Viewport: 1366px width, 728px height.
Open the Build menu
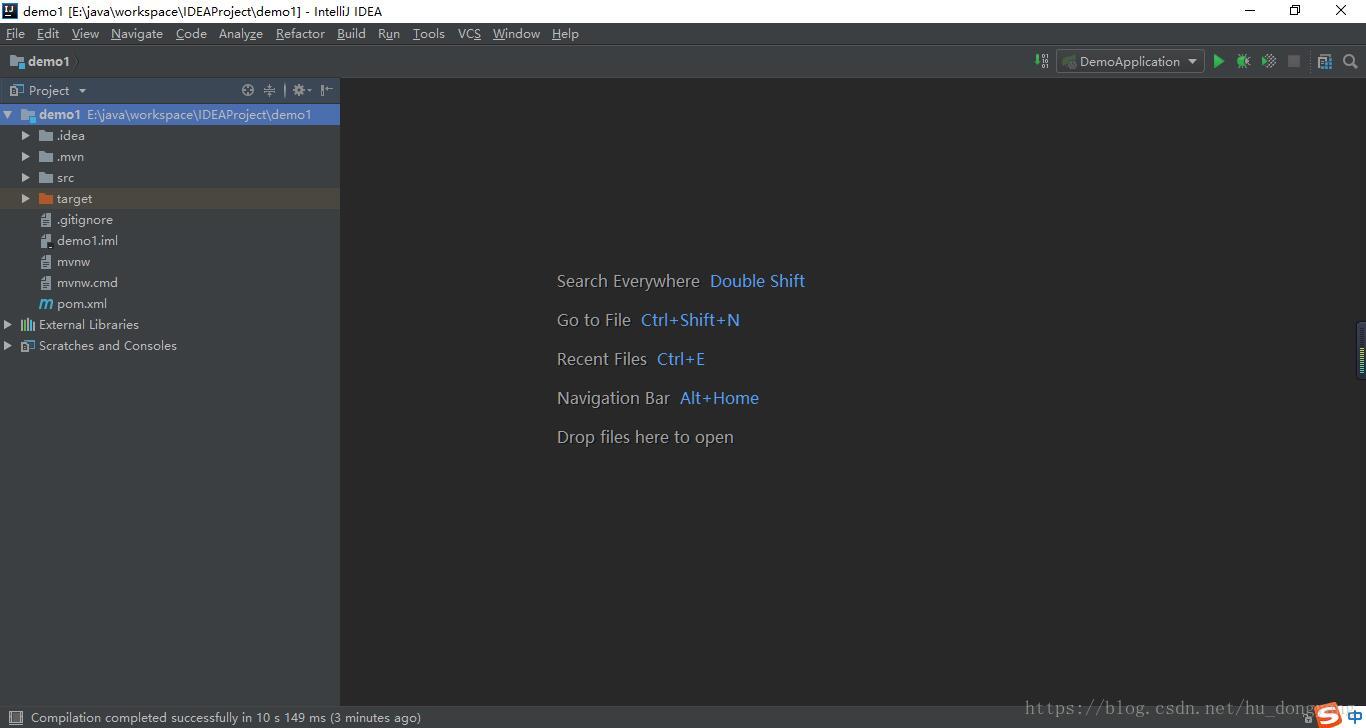coord(351,33)
